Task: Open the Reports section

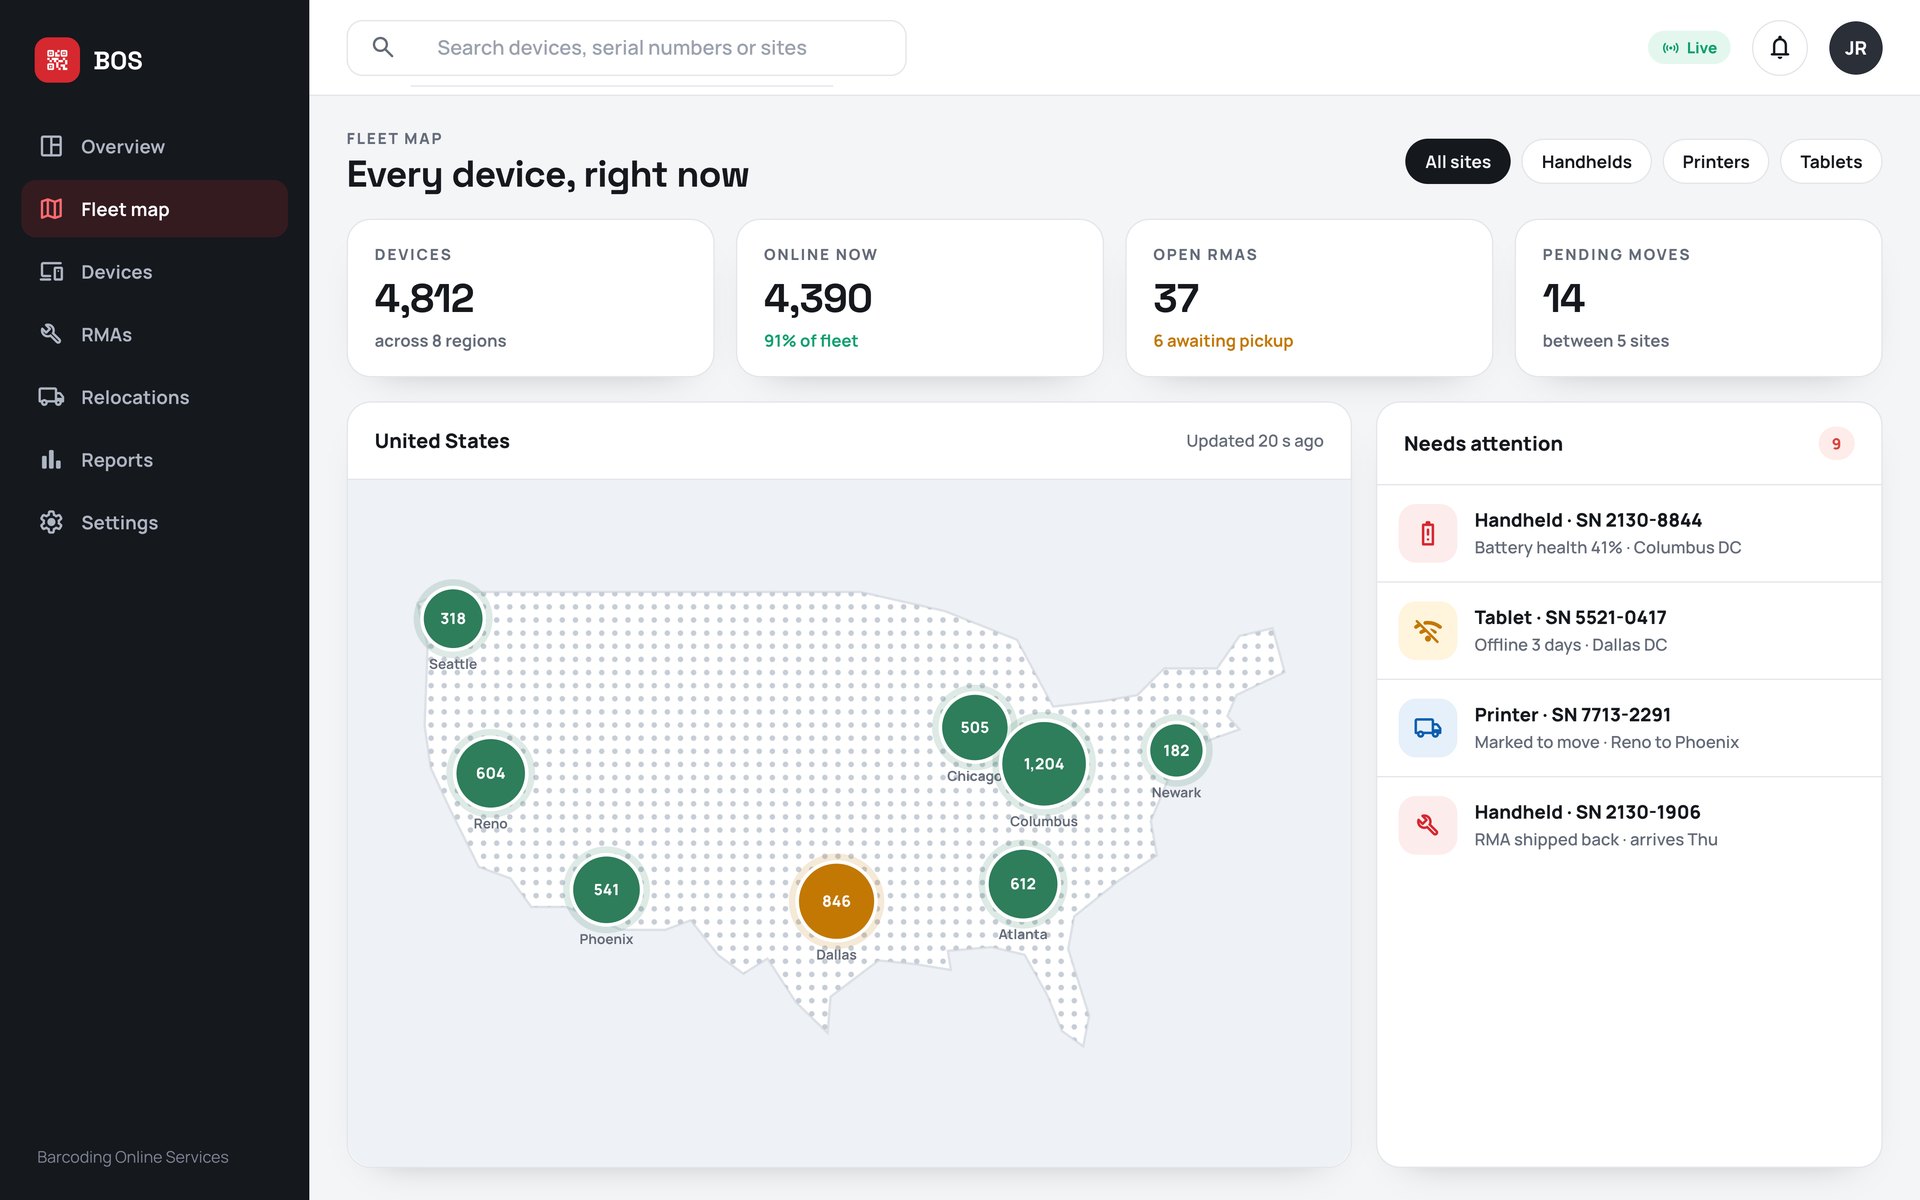Action: point(154,460)
